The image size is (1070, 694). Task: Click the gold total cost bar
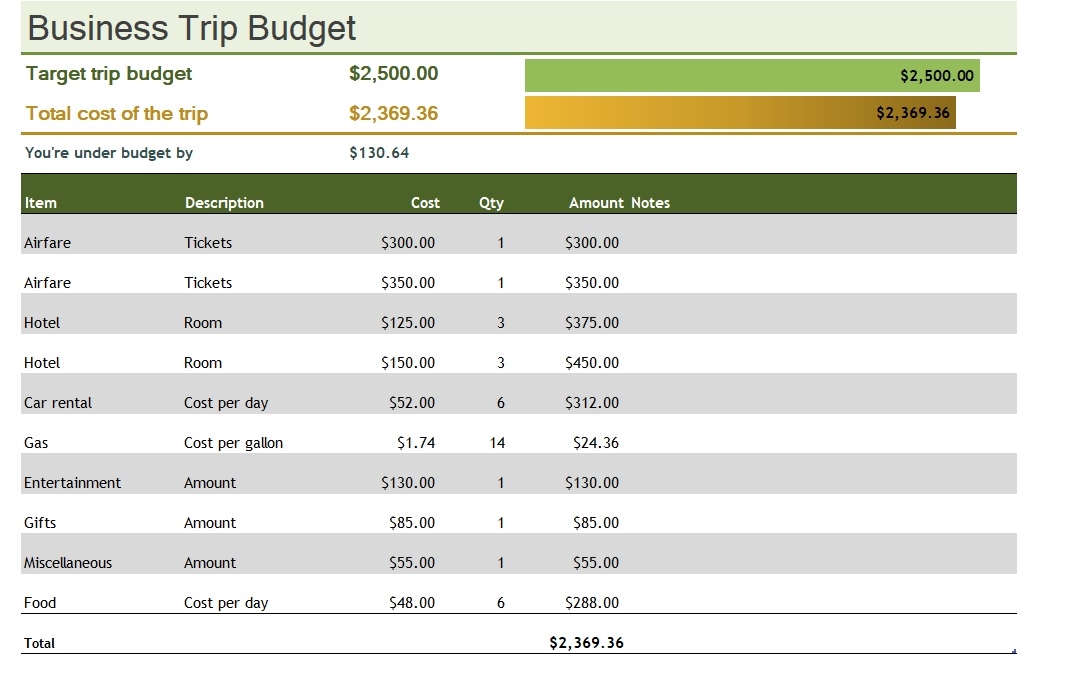[x=740, y=113]
